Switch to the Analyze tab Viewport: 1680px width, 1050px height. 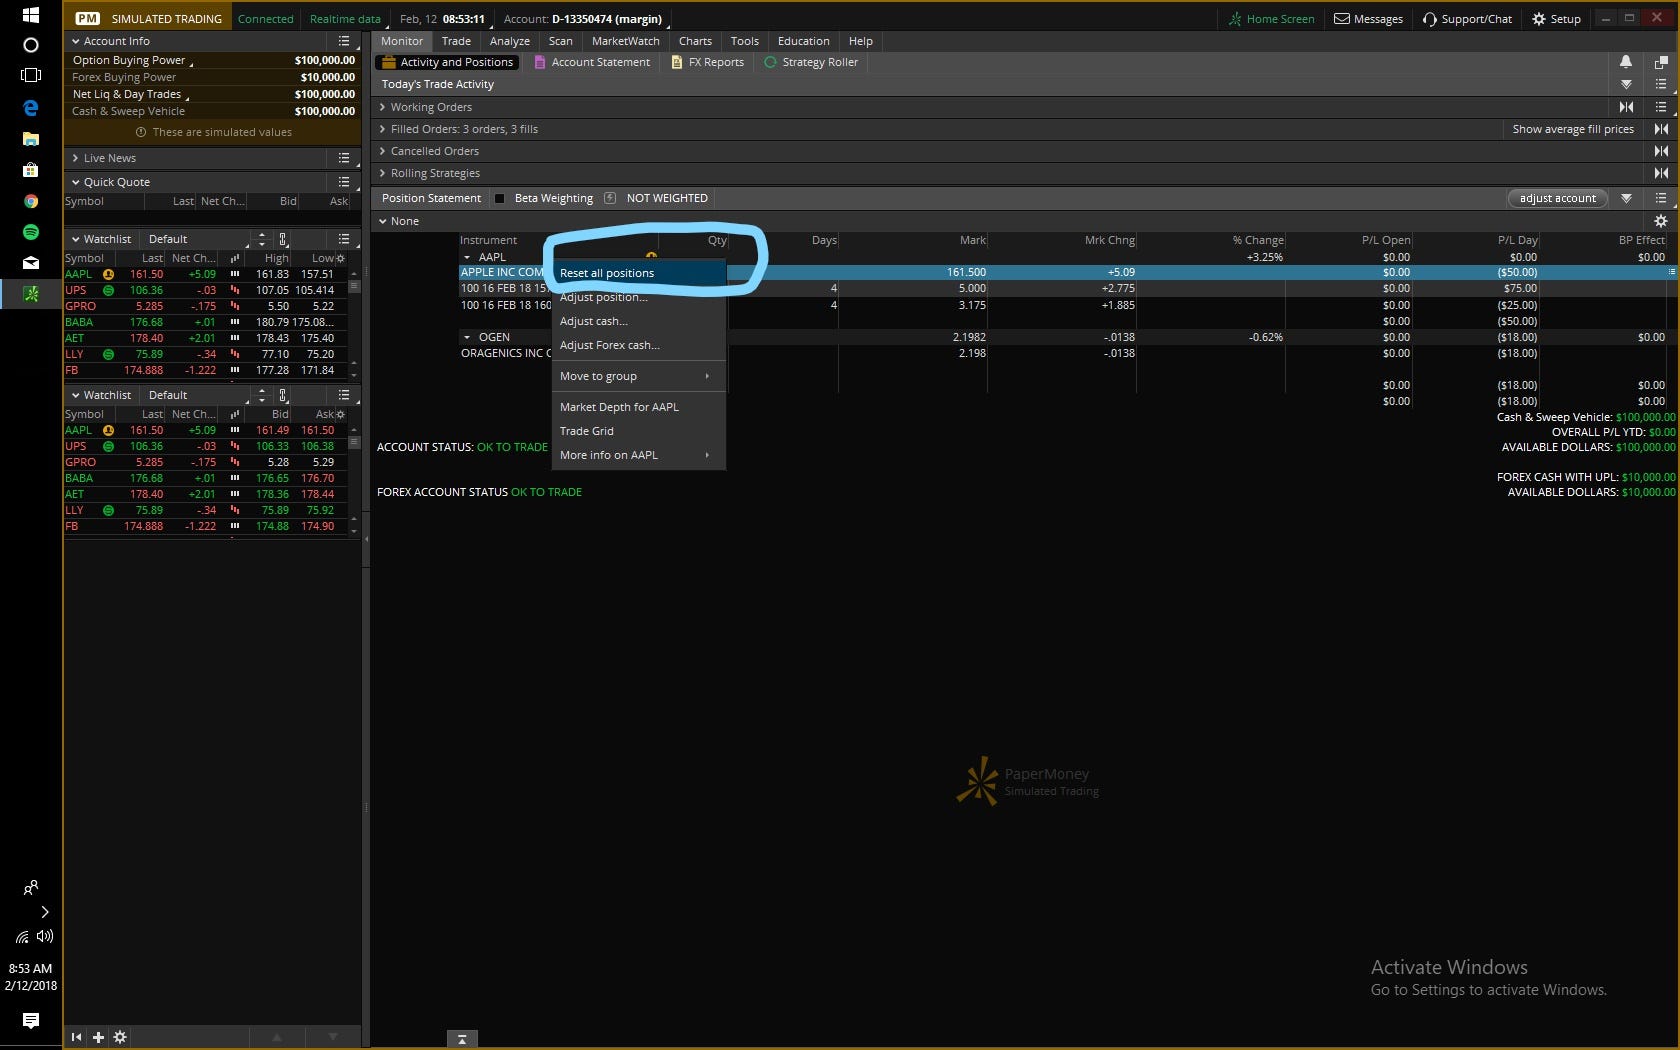tap(510, 41)
